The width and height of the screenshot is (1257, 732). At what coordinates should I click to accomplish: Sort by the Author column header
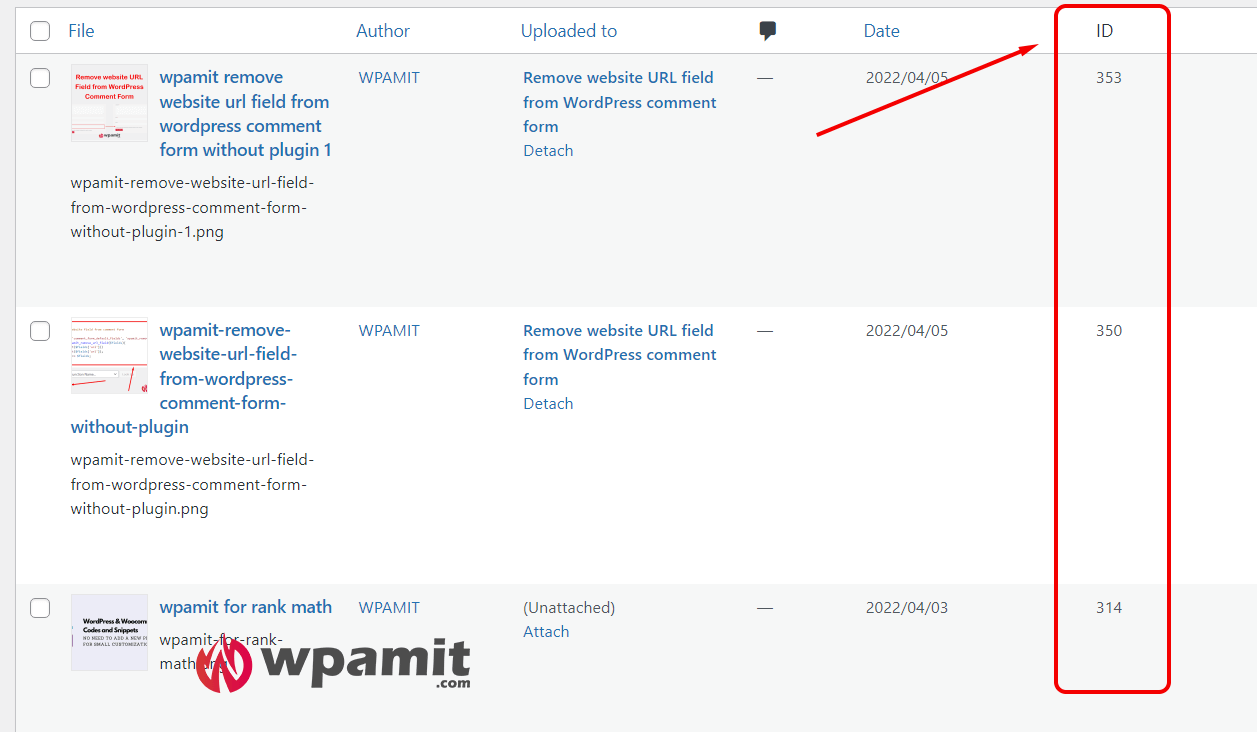(x=383, y=31)
